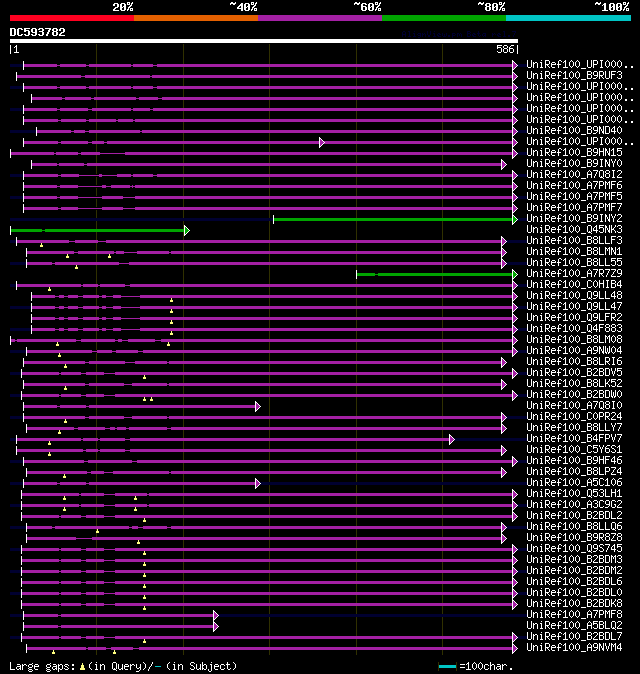Click the green arrowhead of the Q45NK3 alignment
Image resolution: width=640 pixels, height=674 pixels.
click(187, 230)
